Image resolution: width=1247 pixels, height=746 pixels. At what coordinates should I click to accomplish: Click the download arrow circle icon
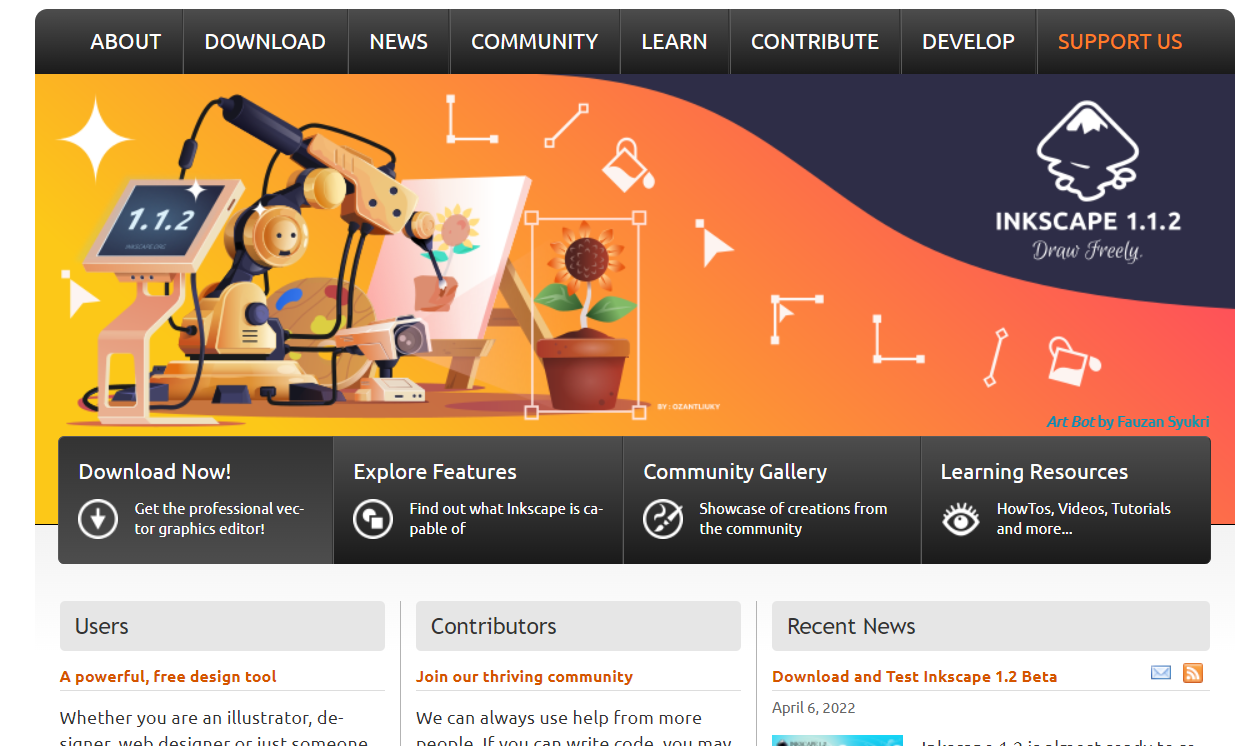[98, 518]
